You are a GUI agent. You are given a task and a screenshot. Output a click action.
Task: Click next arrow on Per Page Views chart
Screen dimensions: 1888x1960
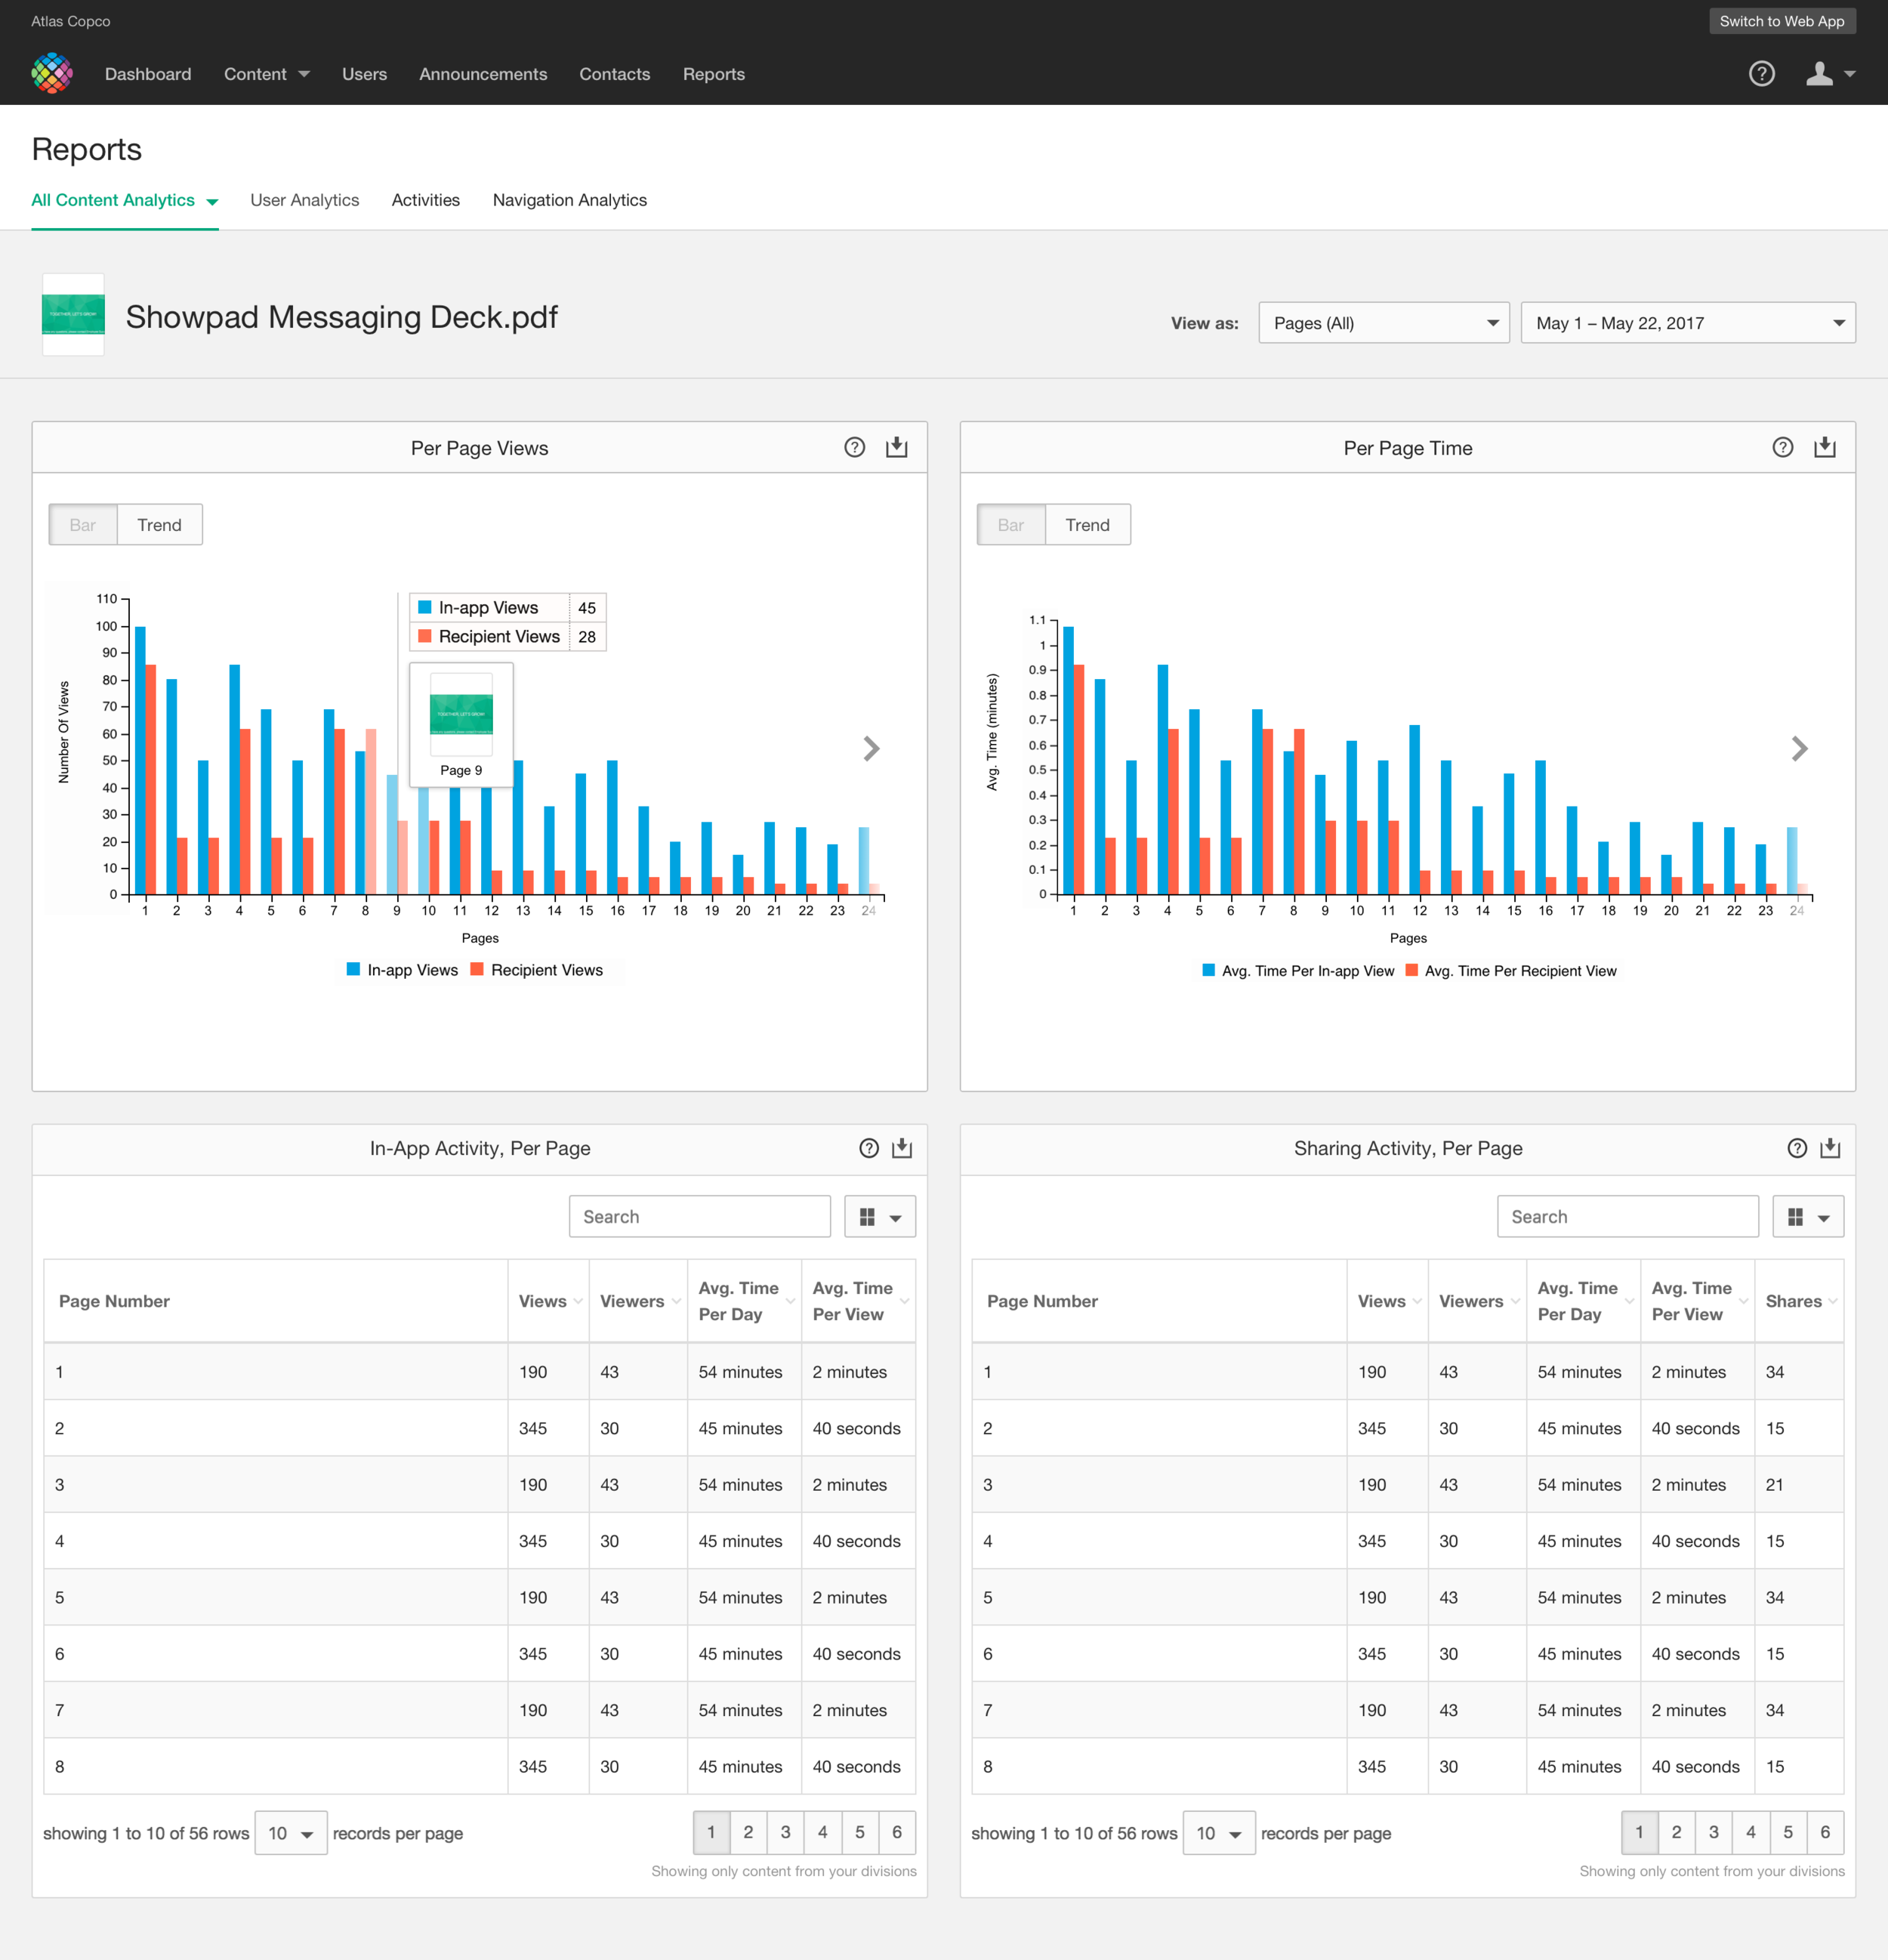pyautogui.click(x=871, y=749)
